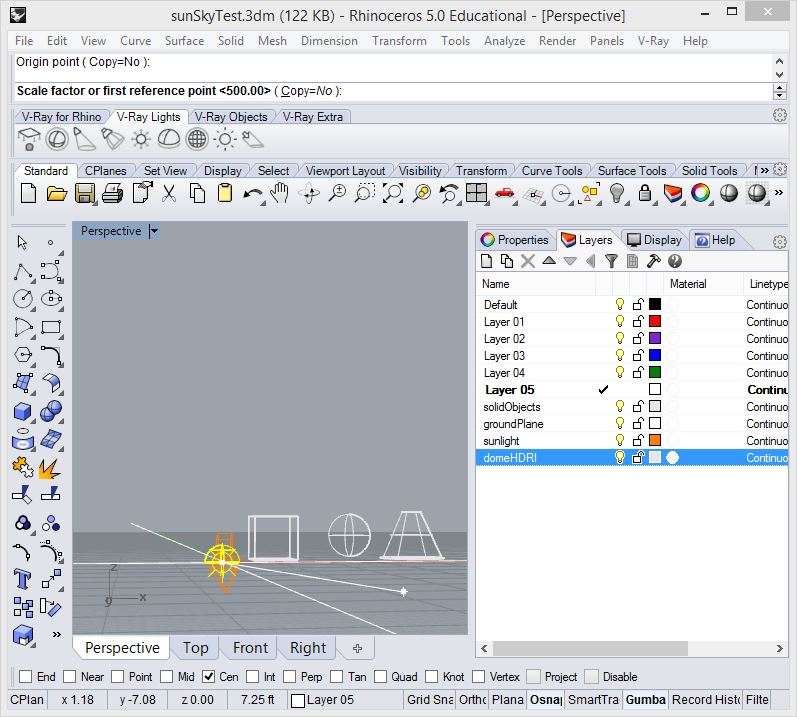The image size is (797, 717).
Task: Click the Layers panel horizontal scrollbar
Action: click(590, 648)
